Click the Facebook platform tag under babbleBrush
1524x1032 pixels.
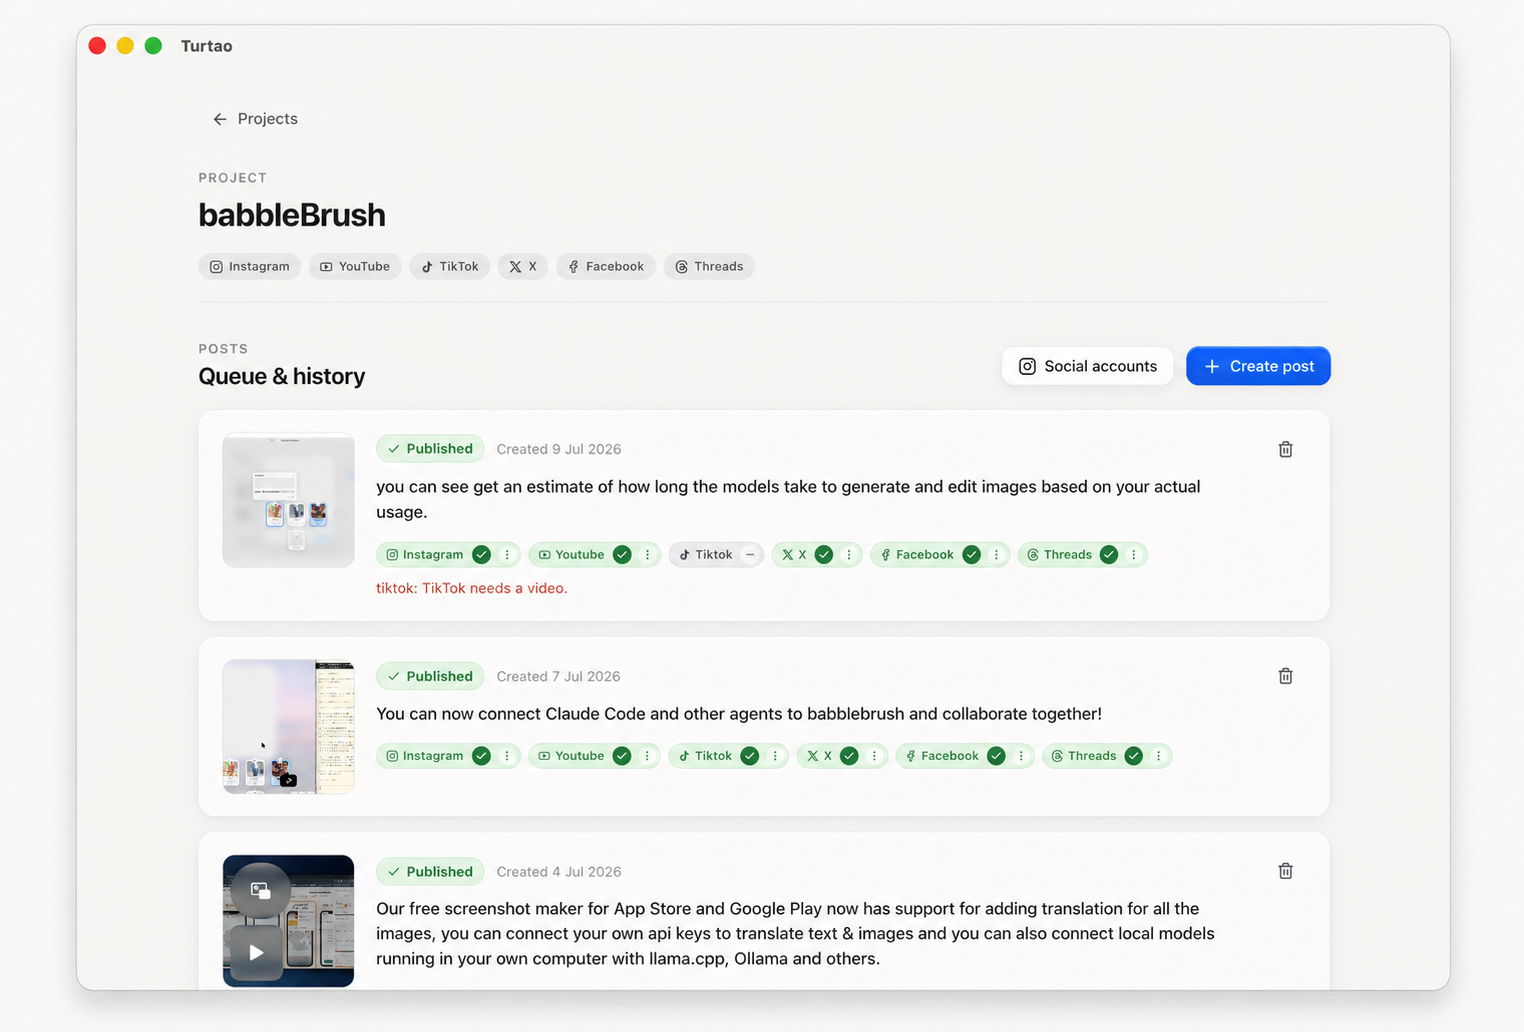(606, 267)
